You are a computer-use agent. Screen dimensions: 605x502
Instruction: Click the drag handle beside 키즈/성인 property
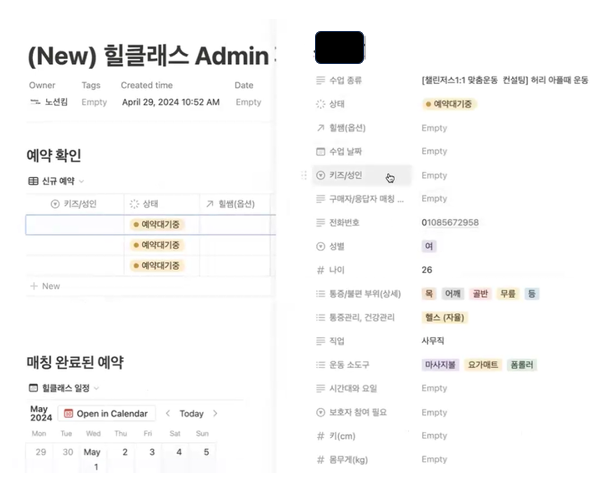pos(304,175)
